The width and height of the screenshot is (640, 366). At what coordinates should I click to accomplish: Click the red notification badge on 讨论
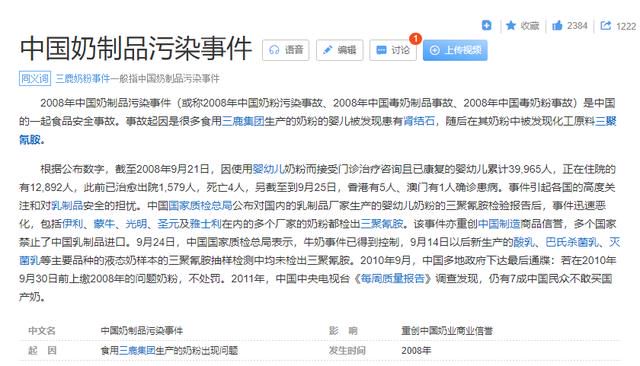coord(415,39)
